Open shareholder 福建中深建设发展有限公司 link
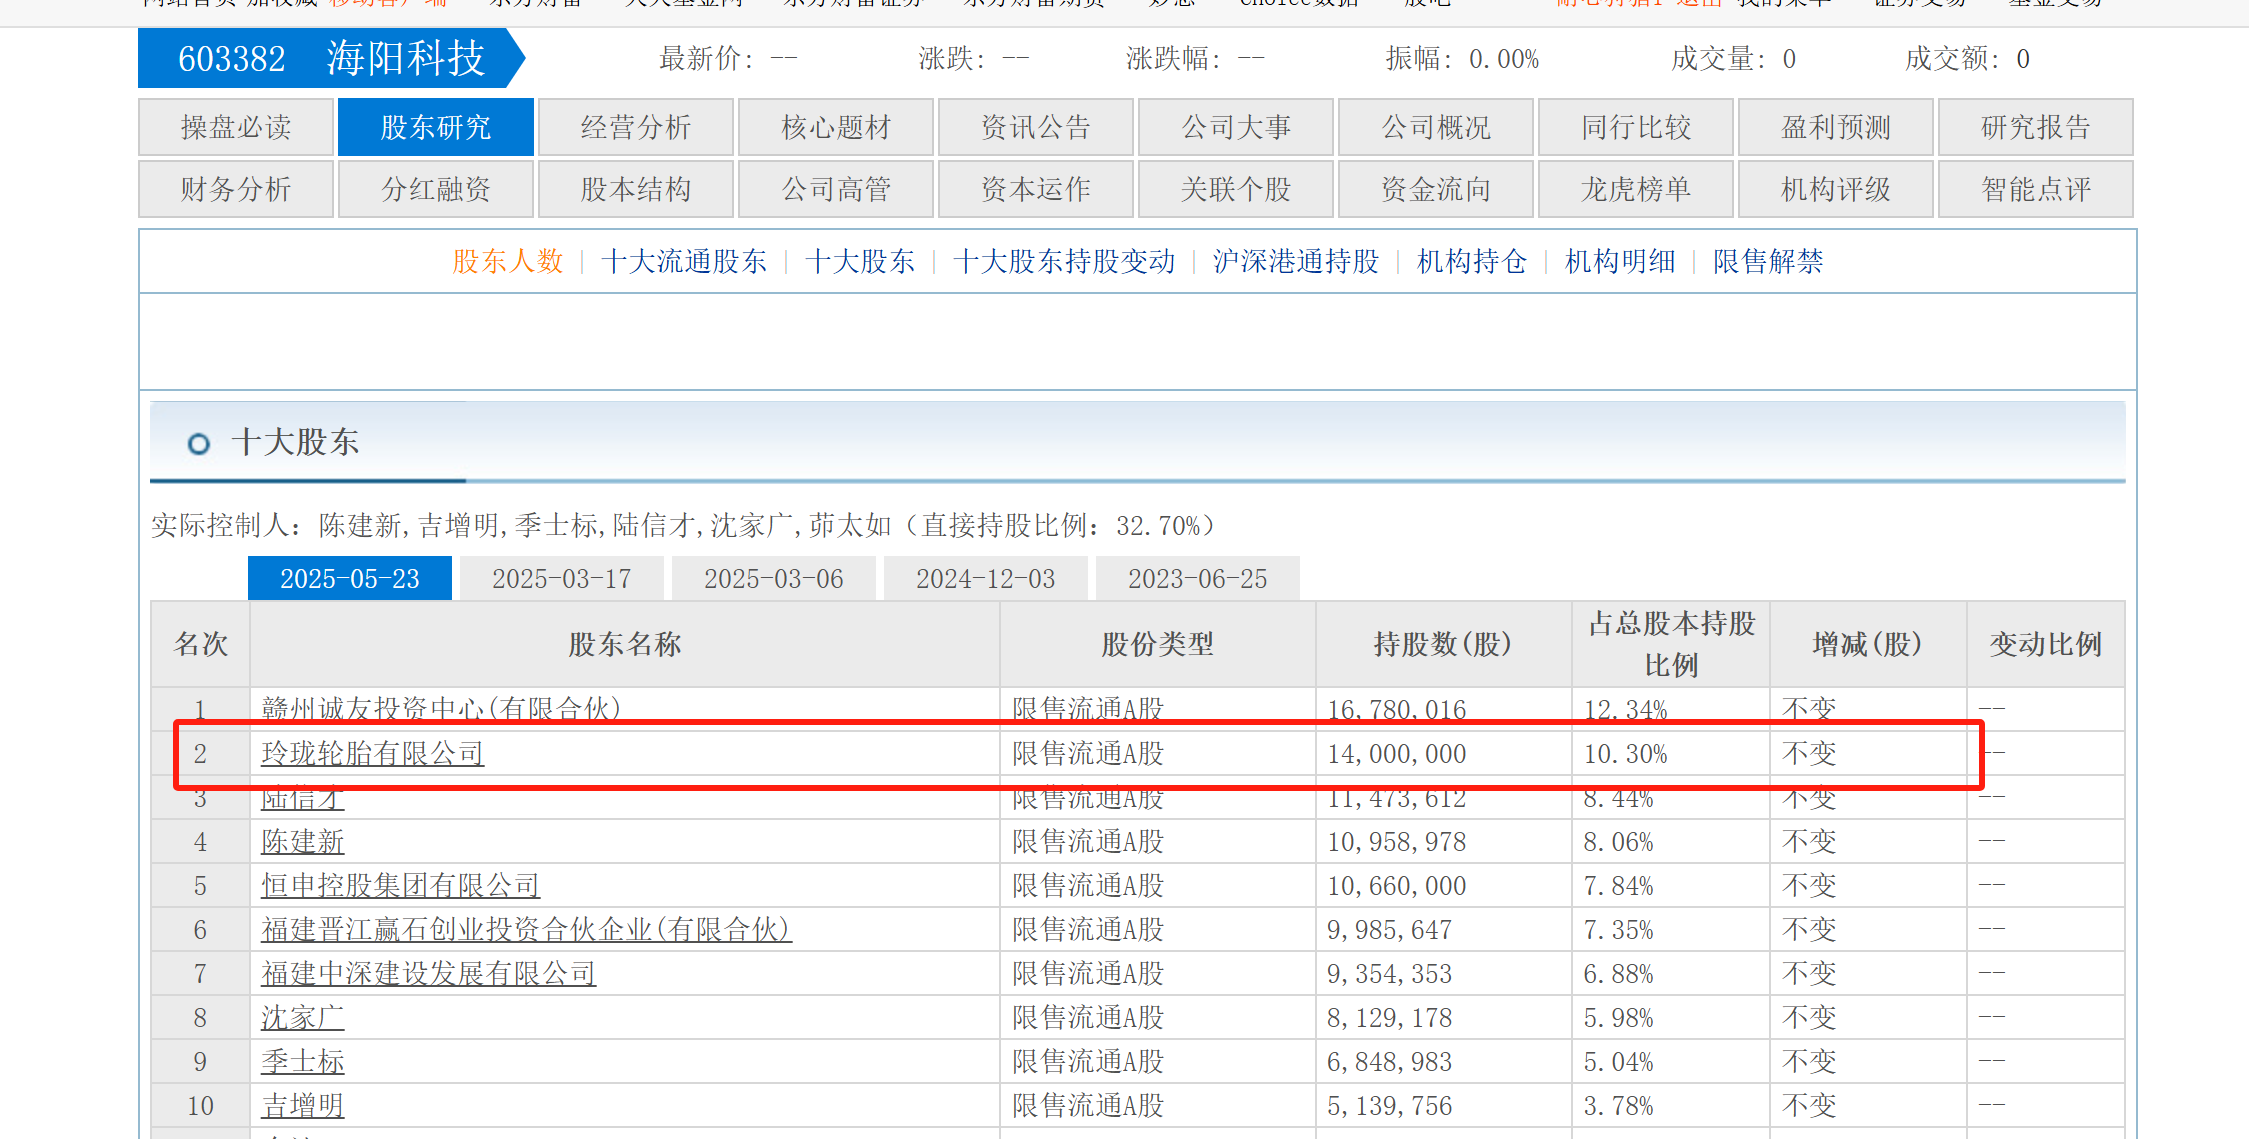Screen dimensions: 2249x1139 pyautogui.click(x=429, y=973)
